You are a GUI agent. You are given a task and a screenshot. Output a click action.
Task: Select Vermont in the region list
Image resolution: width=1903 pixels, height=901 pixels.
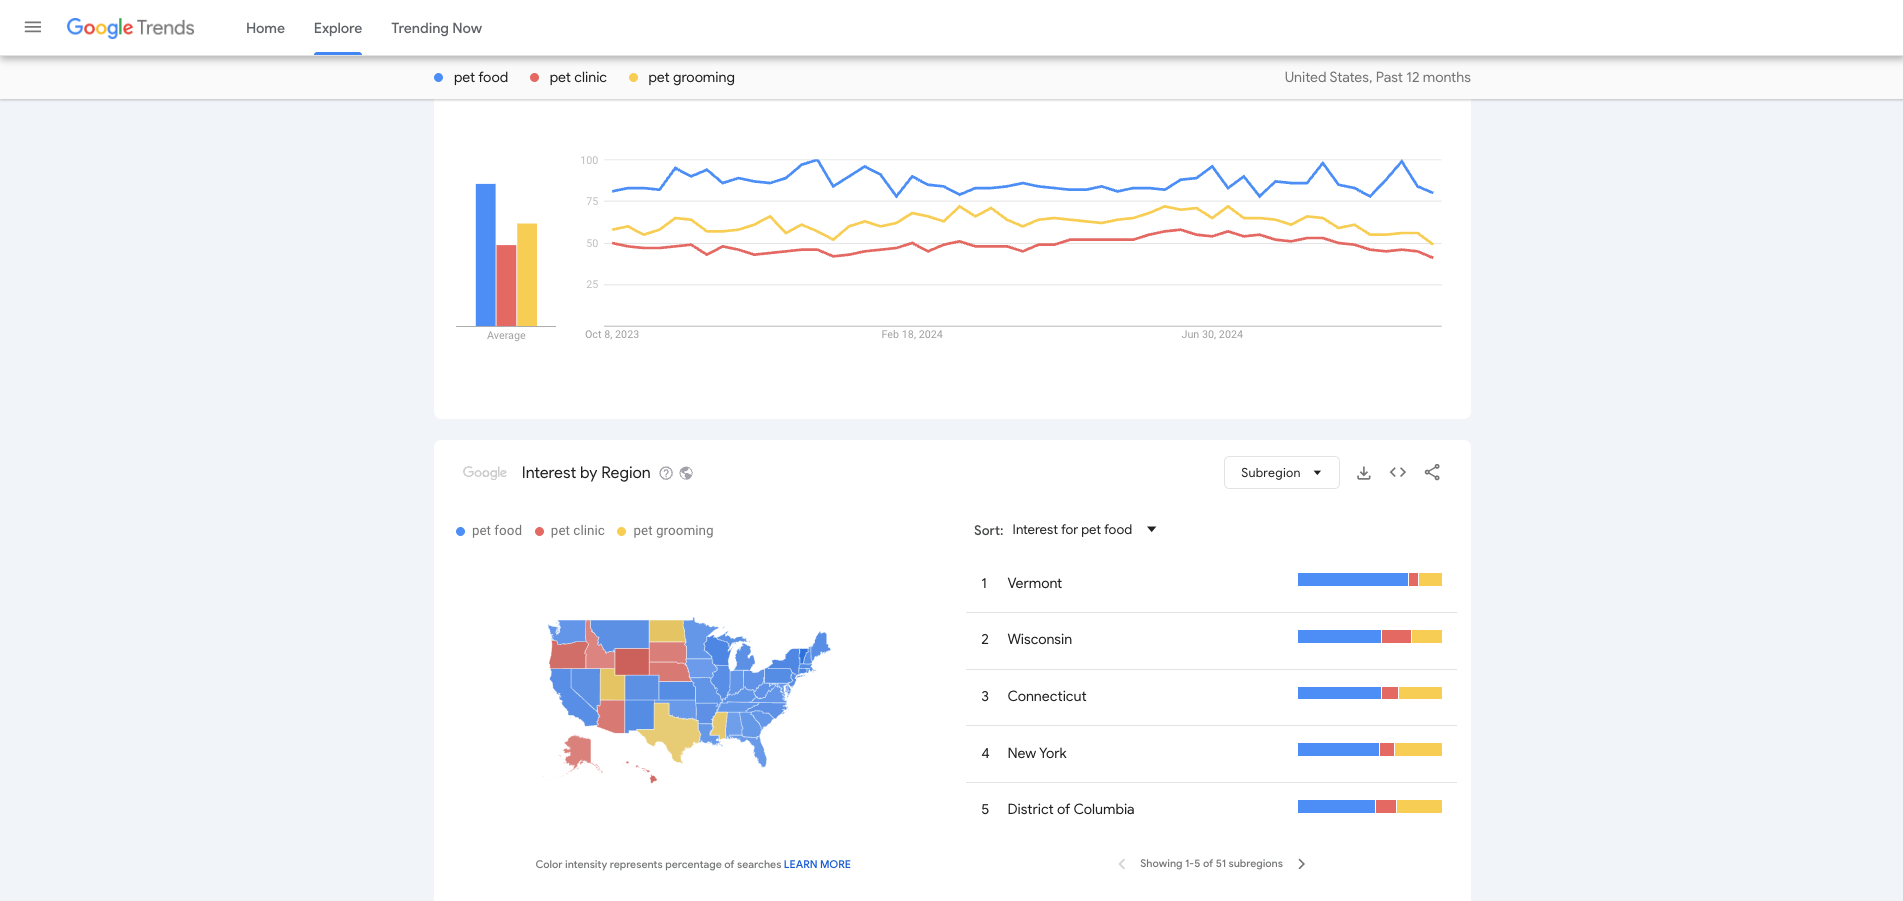point(1034,583)
